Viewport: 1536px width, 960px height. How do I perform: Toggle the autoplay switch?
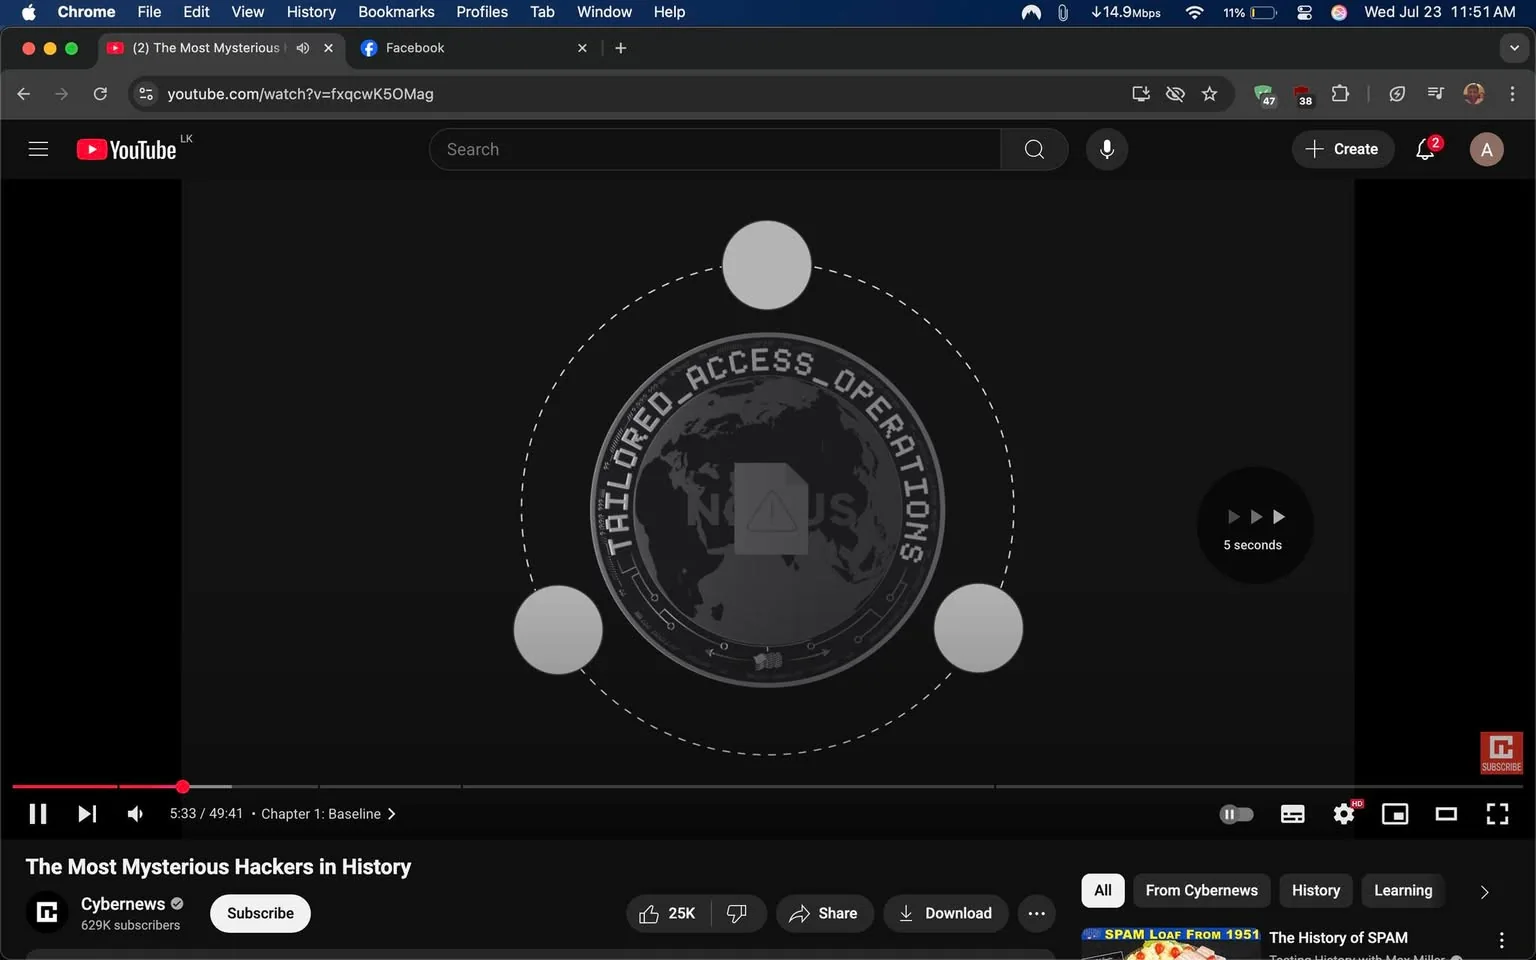click(1237, 814)
